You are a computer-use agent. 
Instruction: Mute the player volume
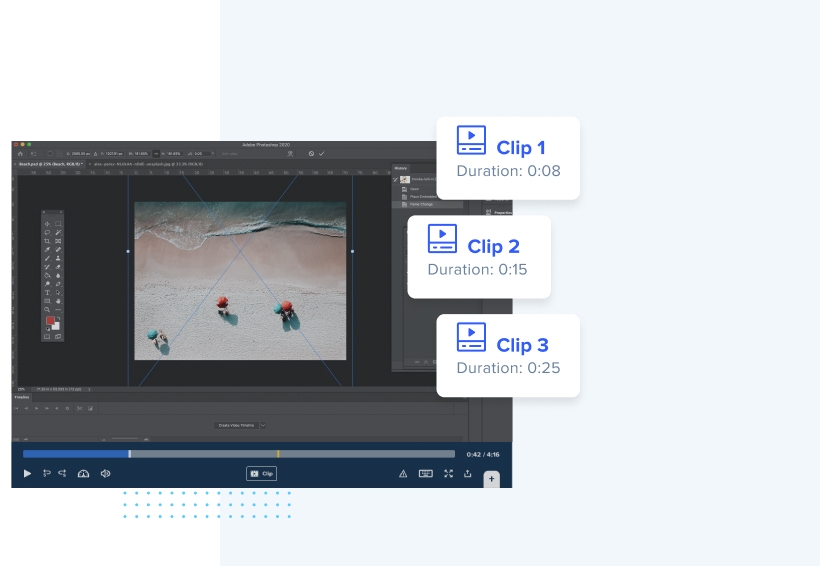105,473
